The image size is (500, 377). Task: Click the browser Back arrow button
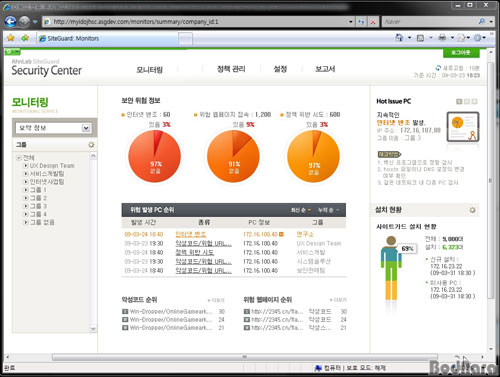tap(10, 22)
